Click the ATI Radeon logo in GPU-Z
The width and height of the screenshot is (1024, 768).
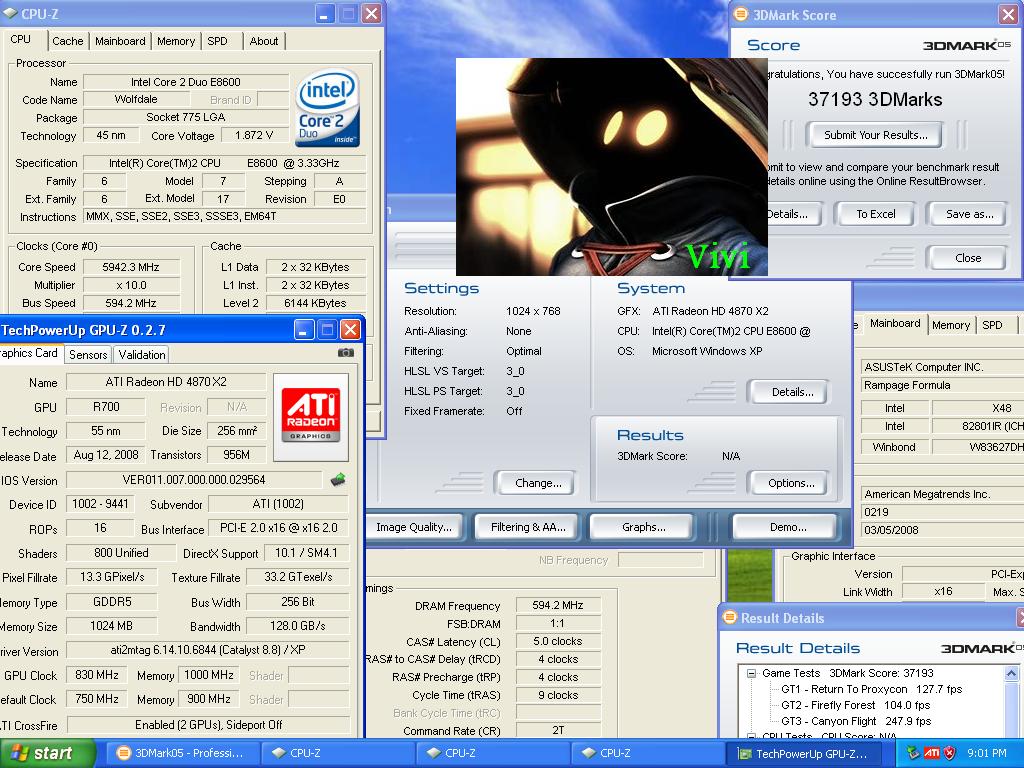coord(311,415)
